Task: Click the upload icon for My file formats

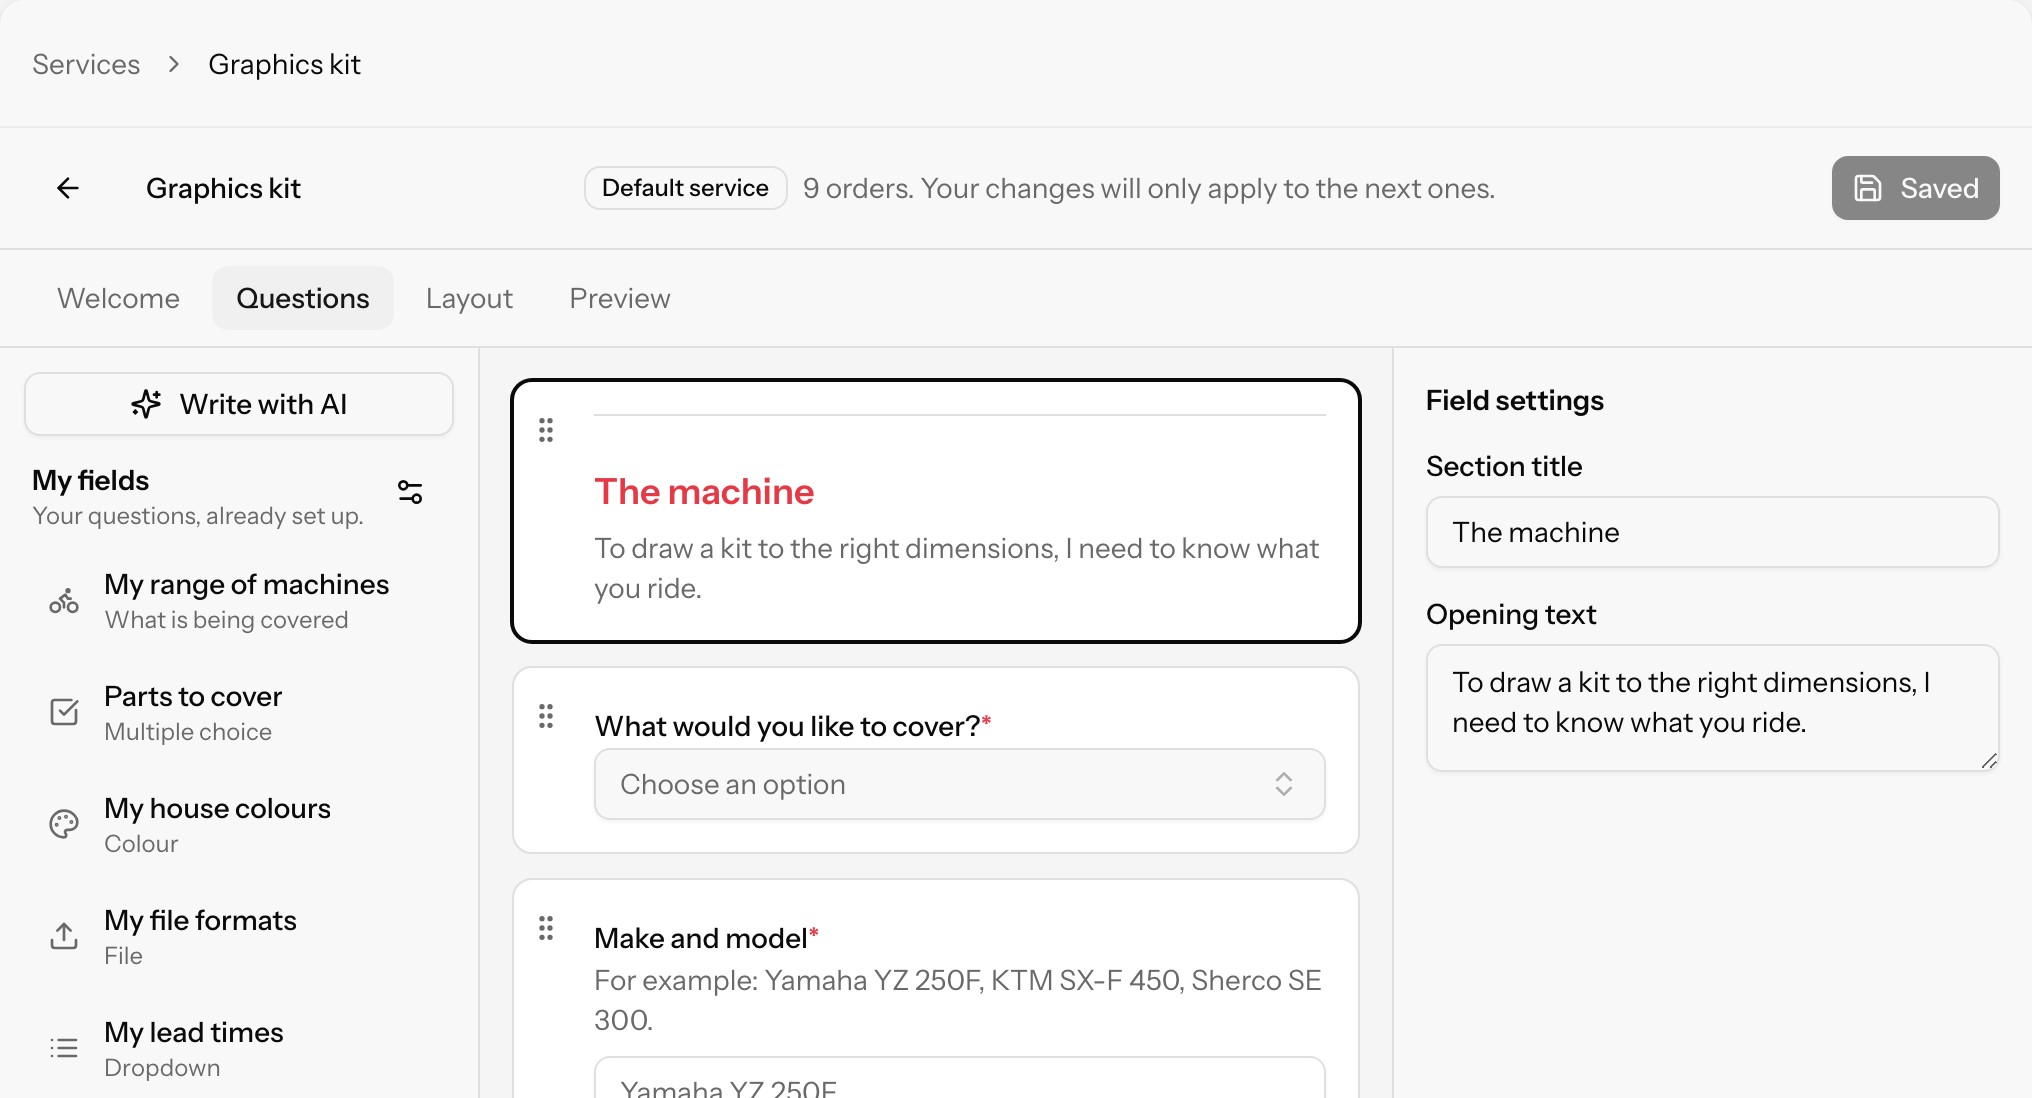Action: click(64, 936)
